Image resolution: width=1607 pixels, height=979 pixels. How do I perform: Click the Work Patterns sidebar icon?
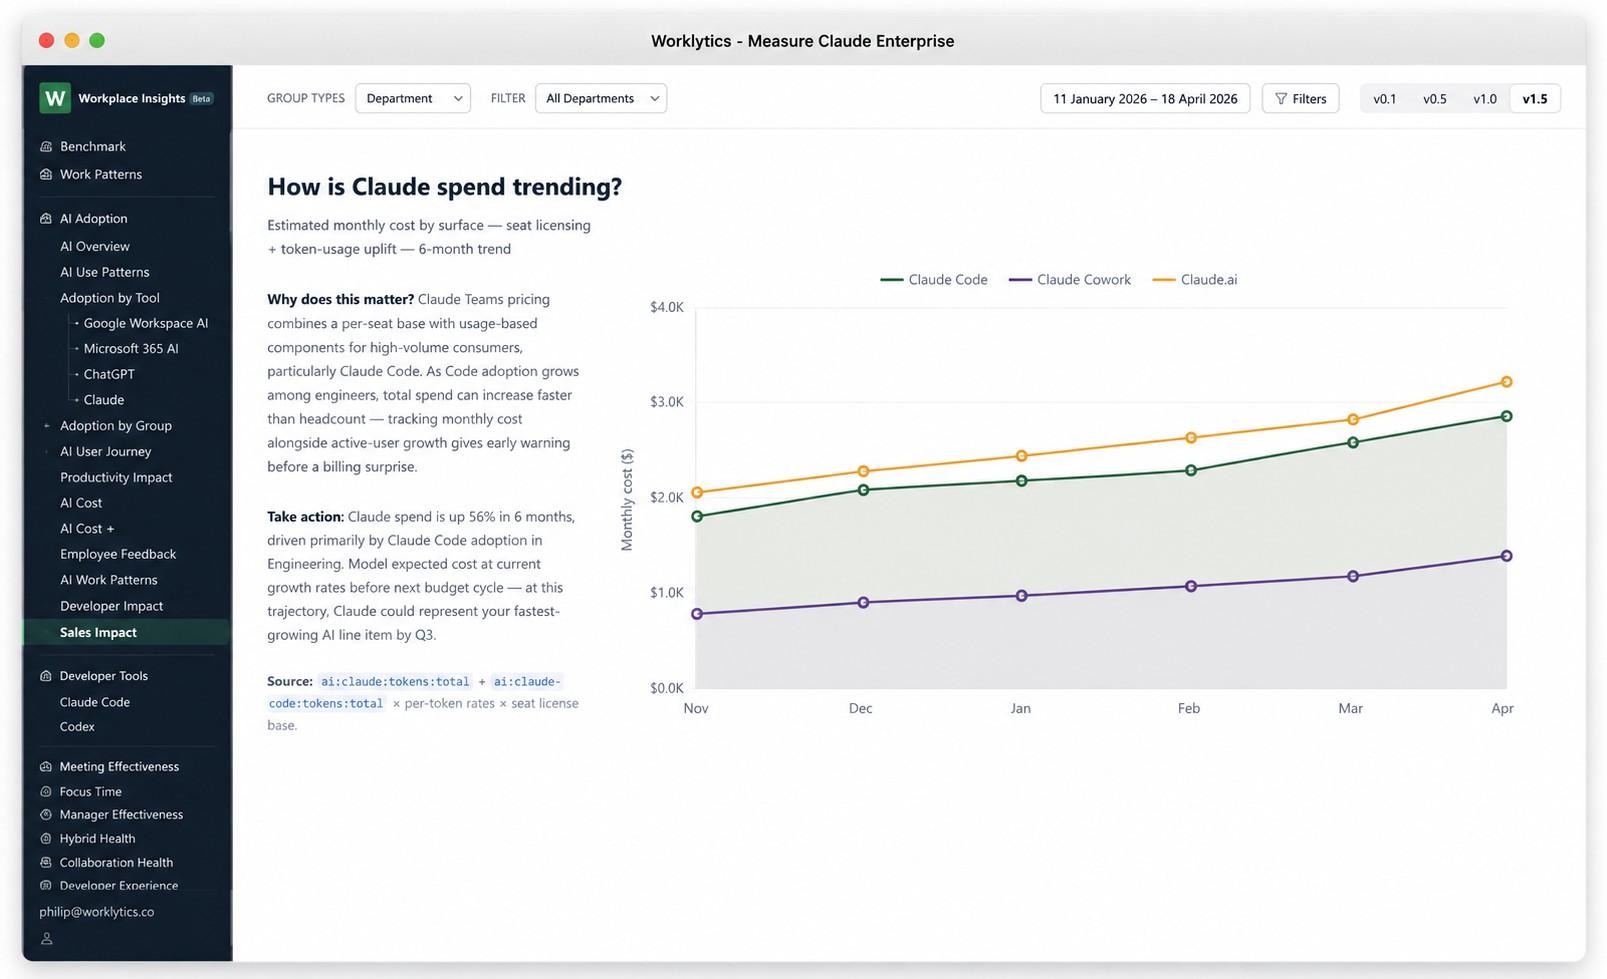click(x=46, y=174)
